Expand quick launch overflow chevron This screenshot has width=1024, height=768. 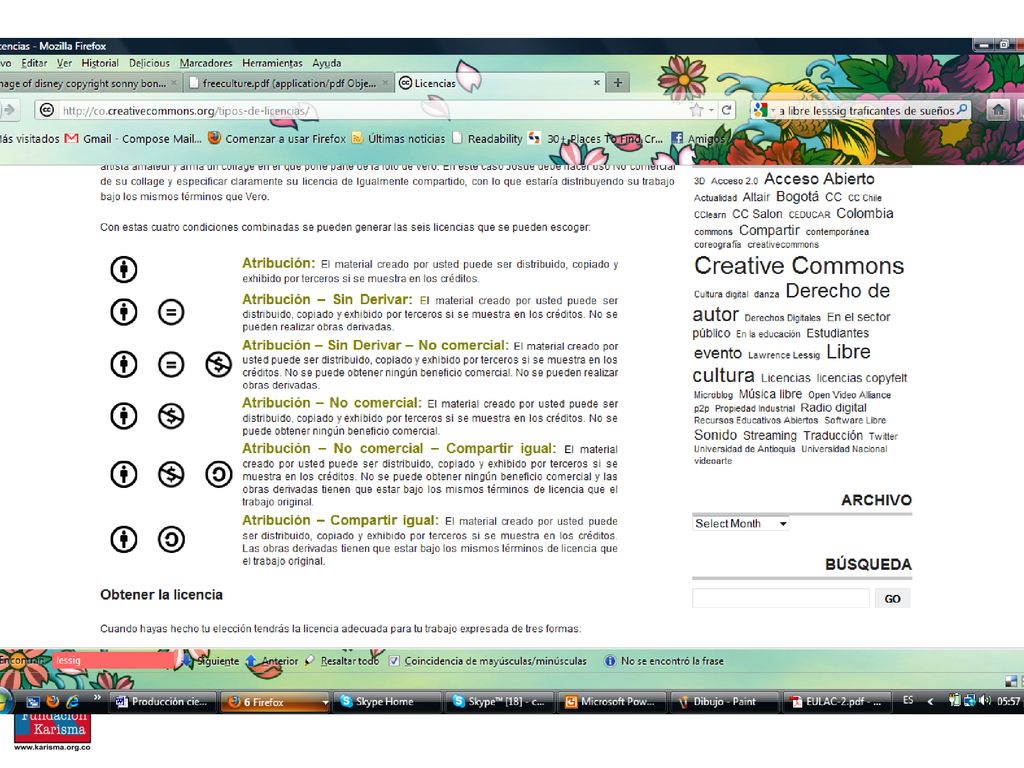coord(97,698)
